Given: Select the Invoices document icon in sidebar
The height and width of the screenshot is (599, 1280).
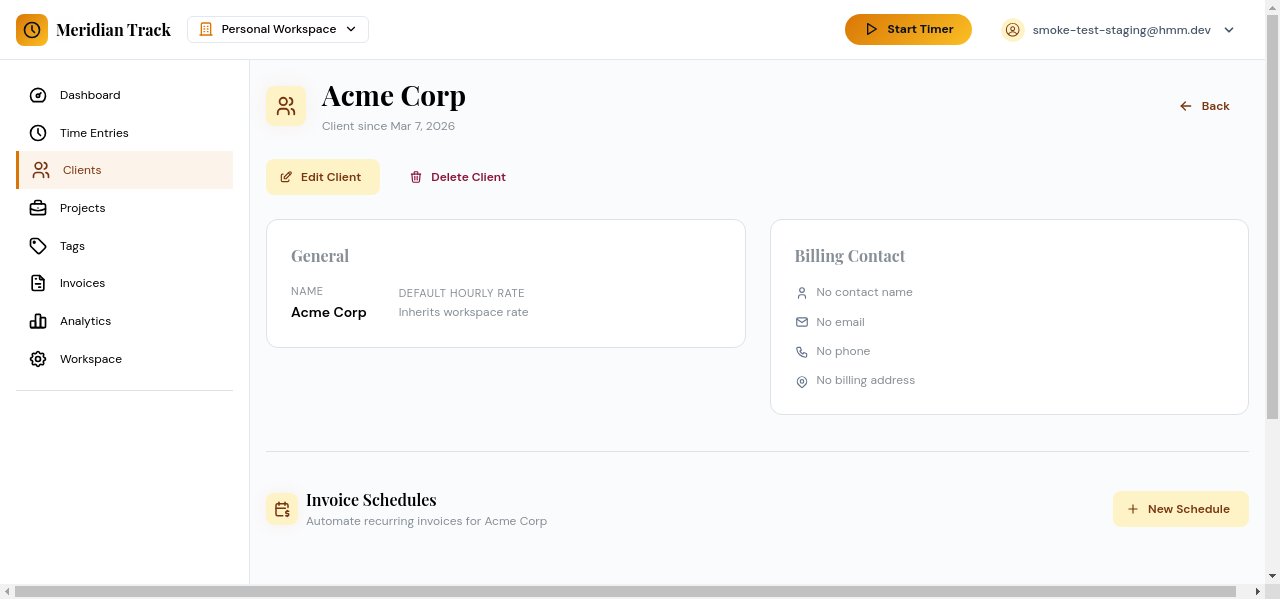Looking at the screenshot, I should 38,283.
